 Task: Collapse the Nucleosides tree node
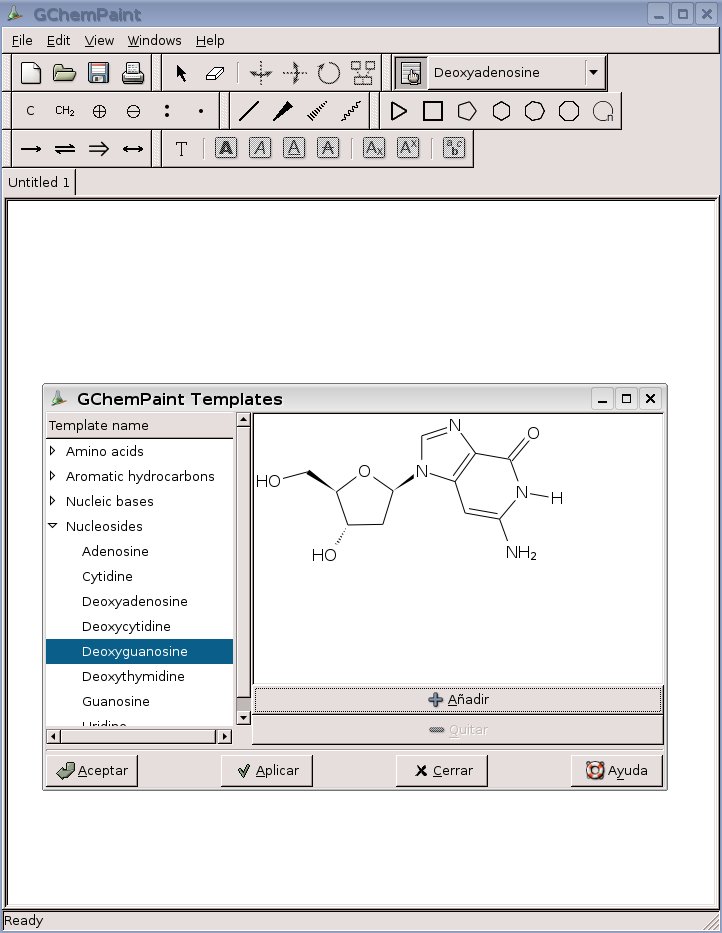[x=53, y=527]
